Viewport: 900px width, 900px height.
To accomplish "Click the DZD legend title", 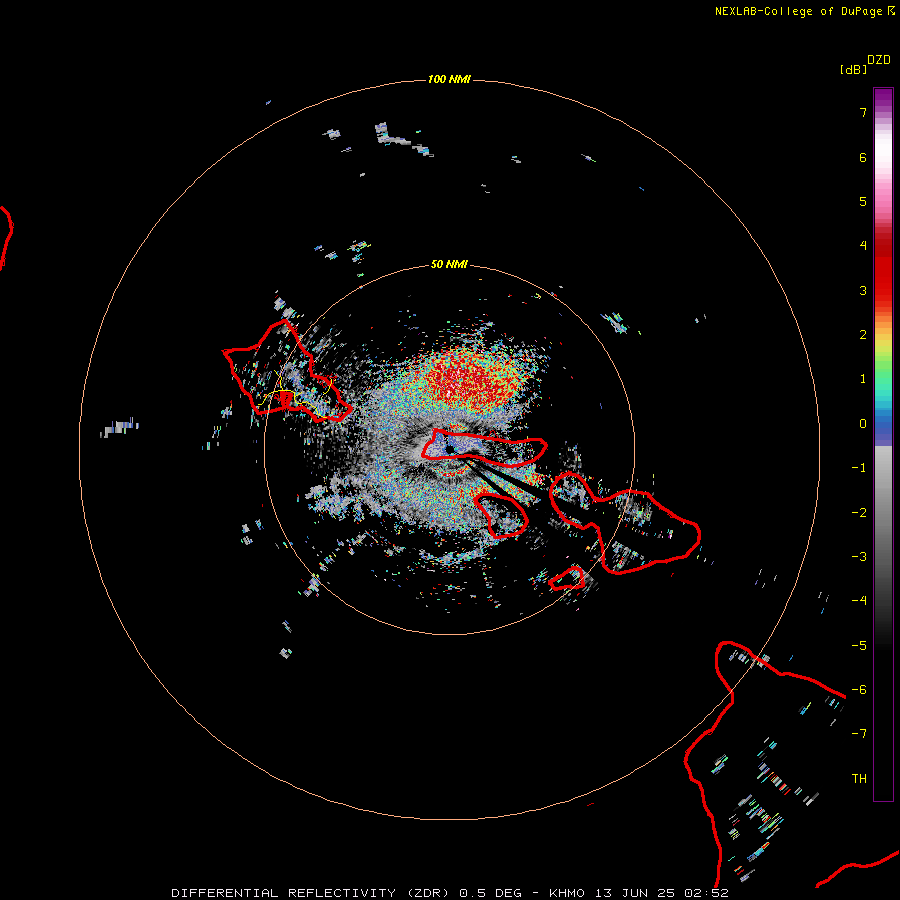I will [x=879, y=60].
